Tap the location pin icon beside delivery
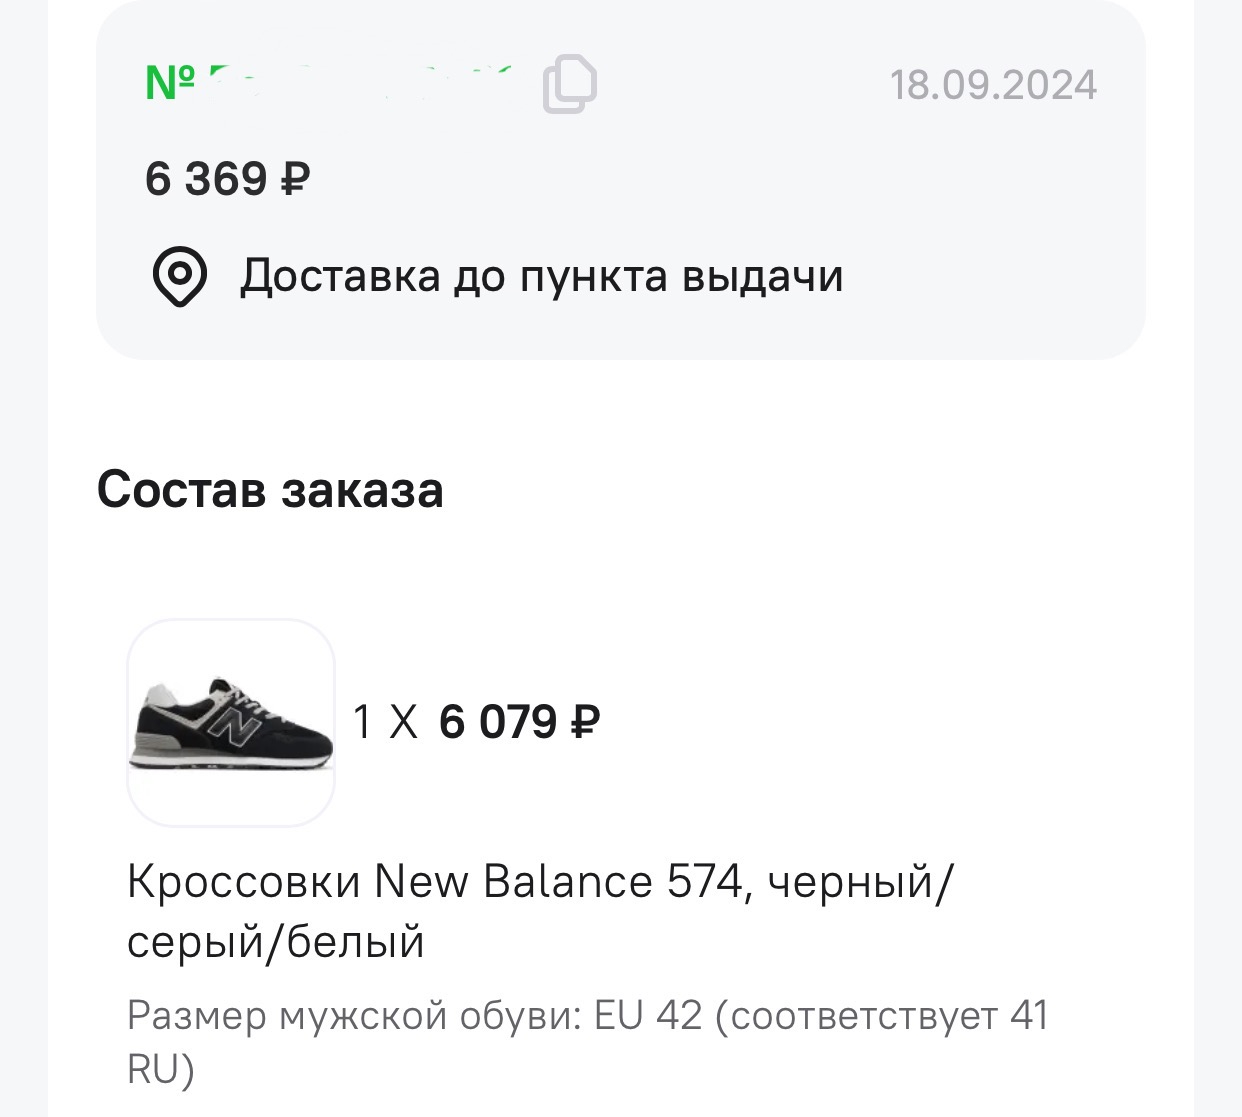 (179, 277)
